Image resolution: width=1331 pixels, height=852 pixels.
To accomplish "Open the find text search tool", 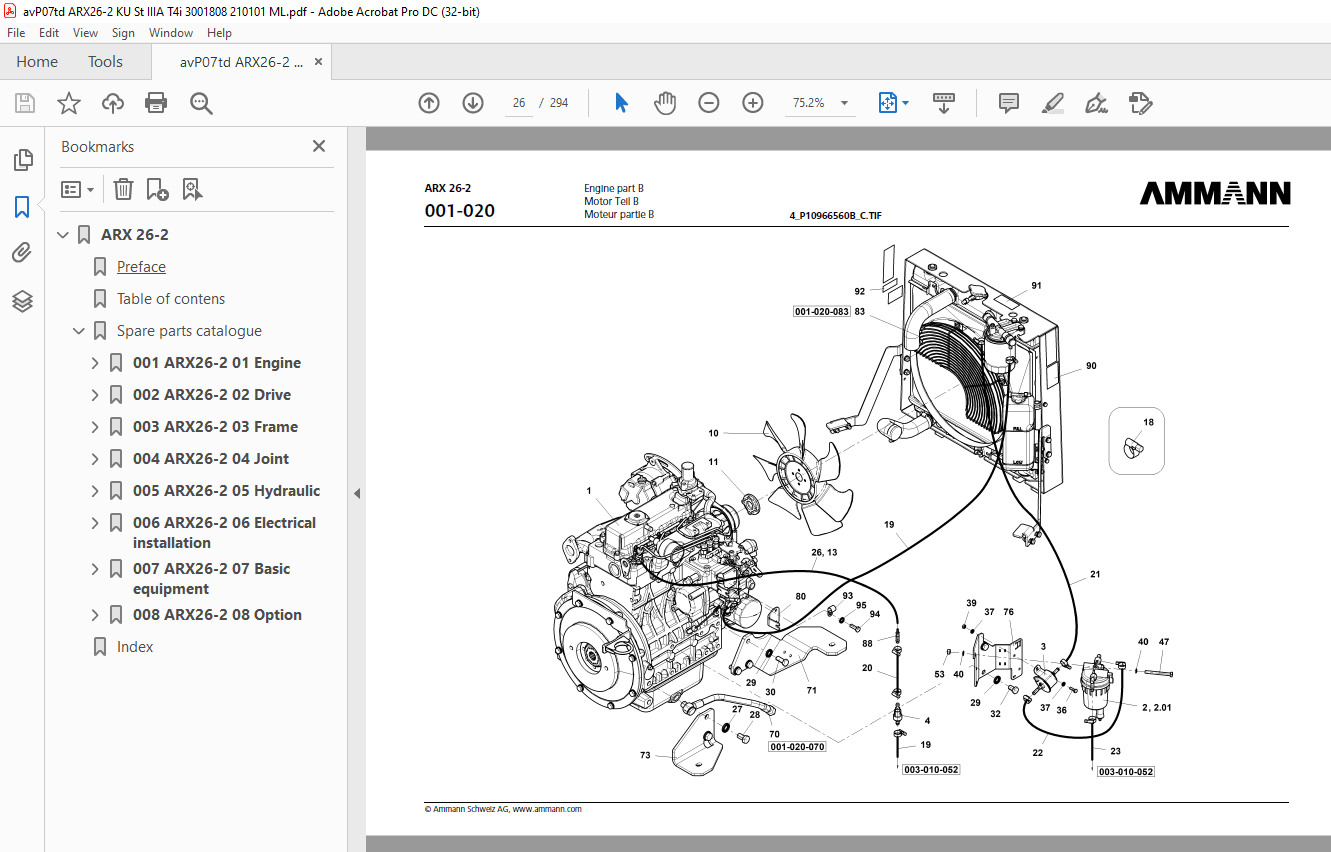I will (x=201, y=103).
